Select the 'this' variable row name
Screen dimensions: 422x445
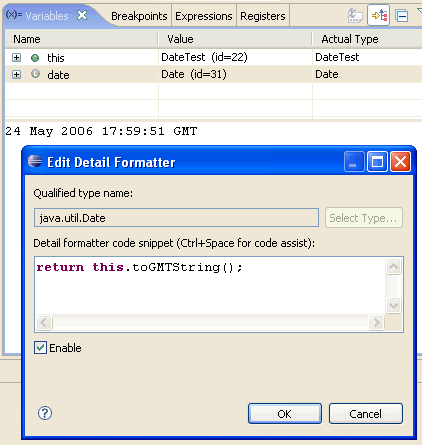[56, 58]
